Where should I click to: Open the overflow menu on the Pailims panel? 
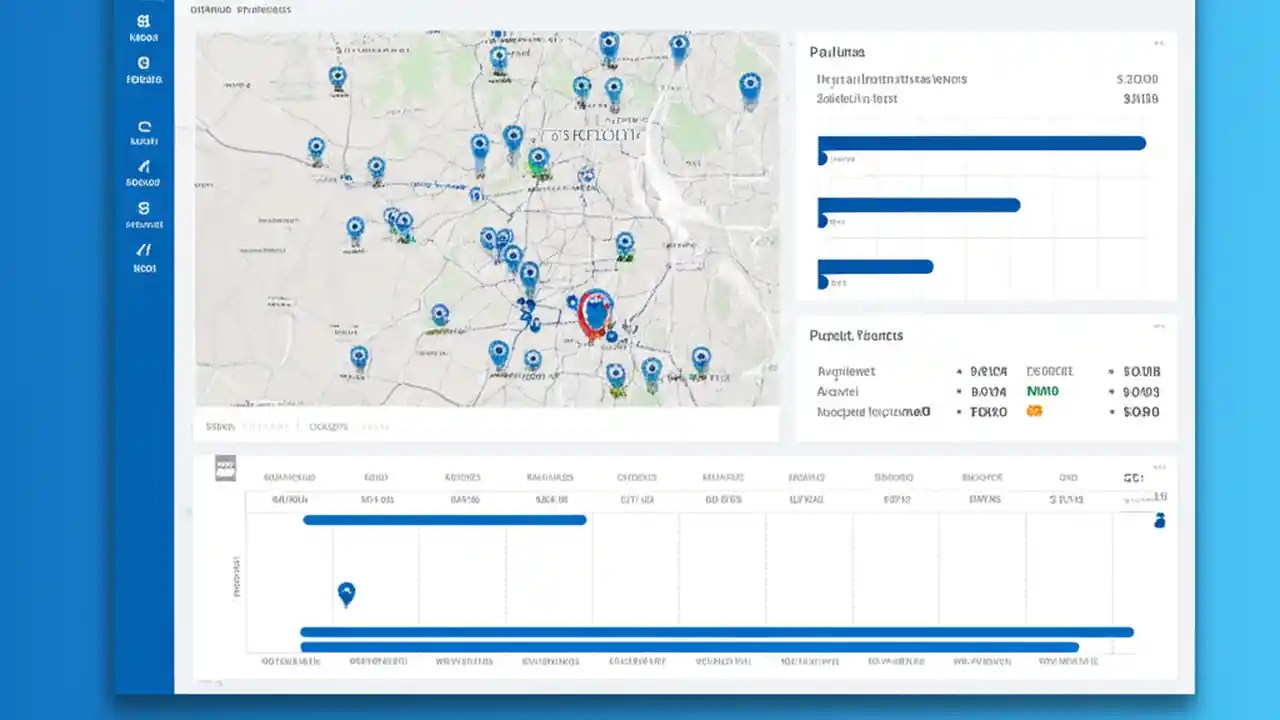coord(1159,43)
